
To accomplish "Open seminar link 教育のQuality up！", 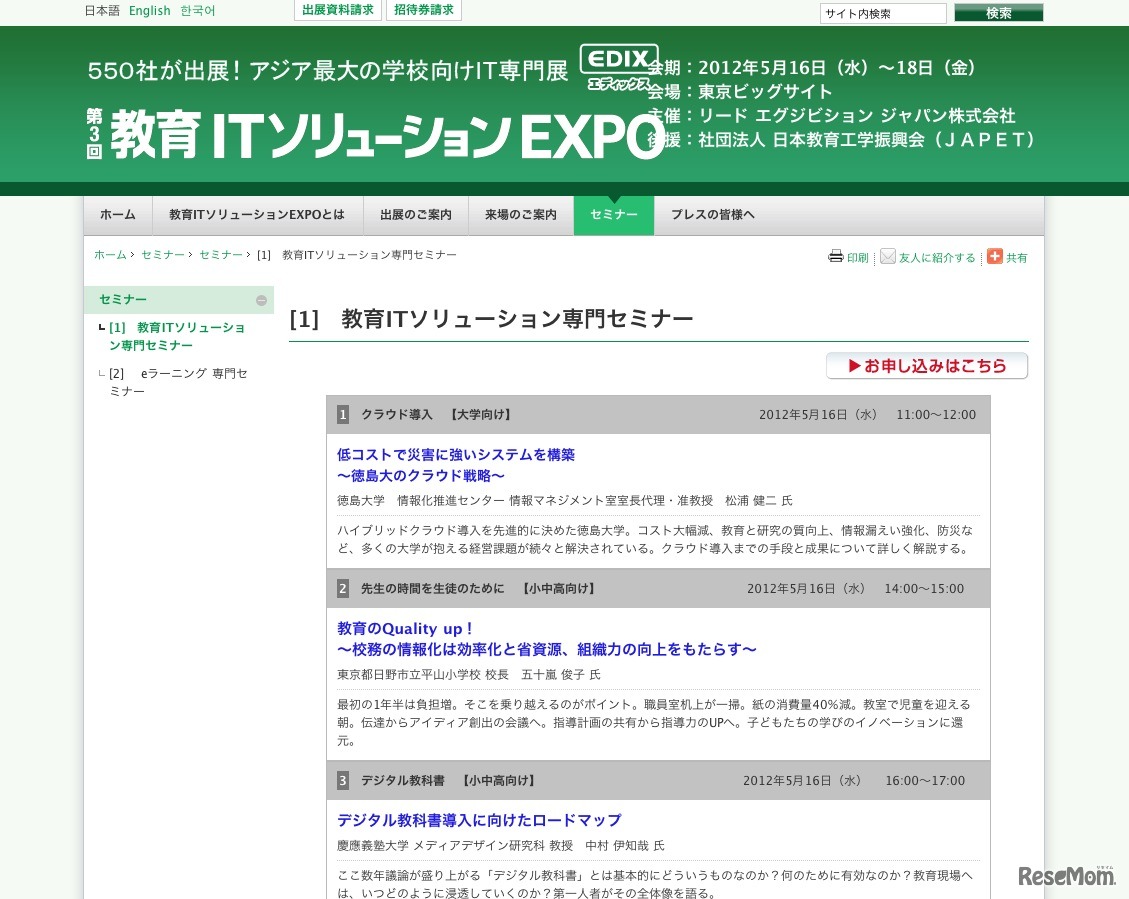I will tap(405, 628).
